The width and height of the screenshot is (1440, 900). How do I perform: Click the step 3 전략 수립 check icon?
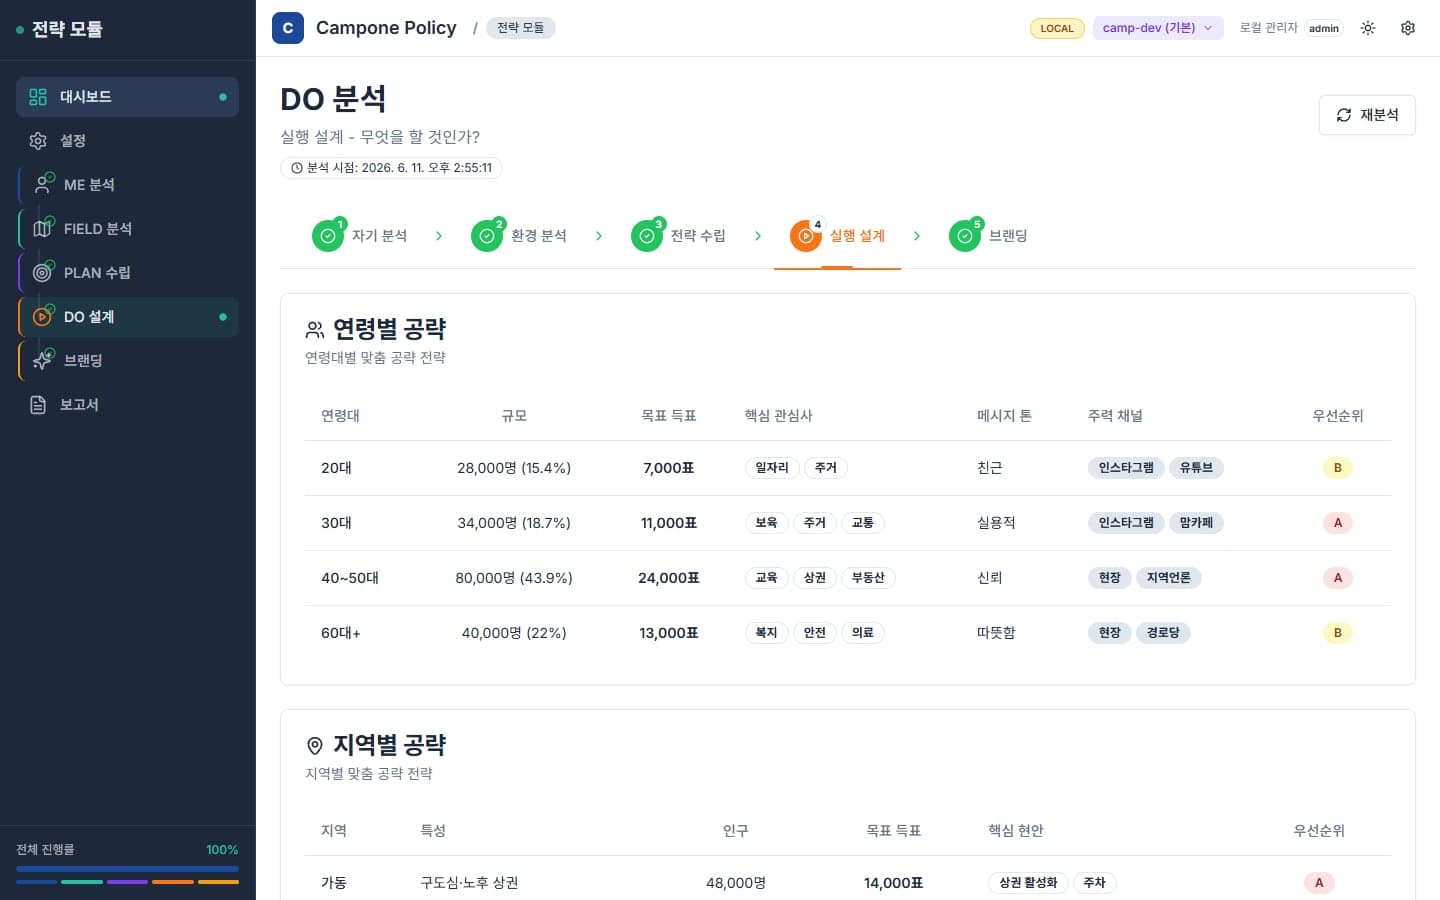[647, 236]
